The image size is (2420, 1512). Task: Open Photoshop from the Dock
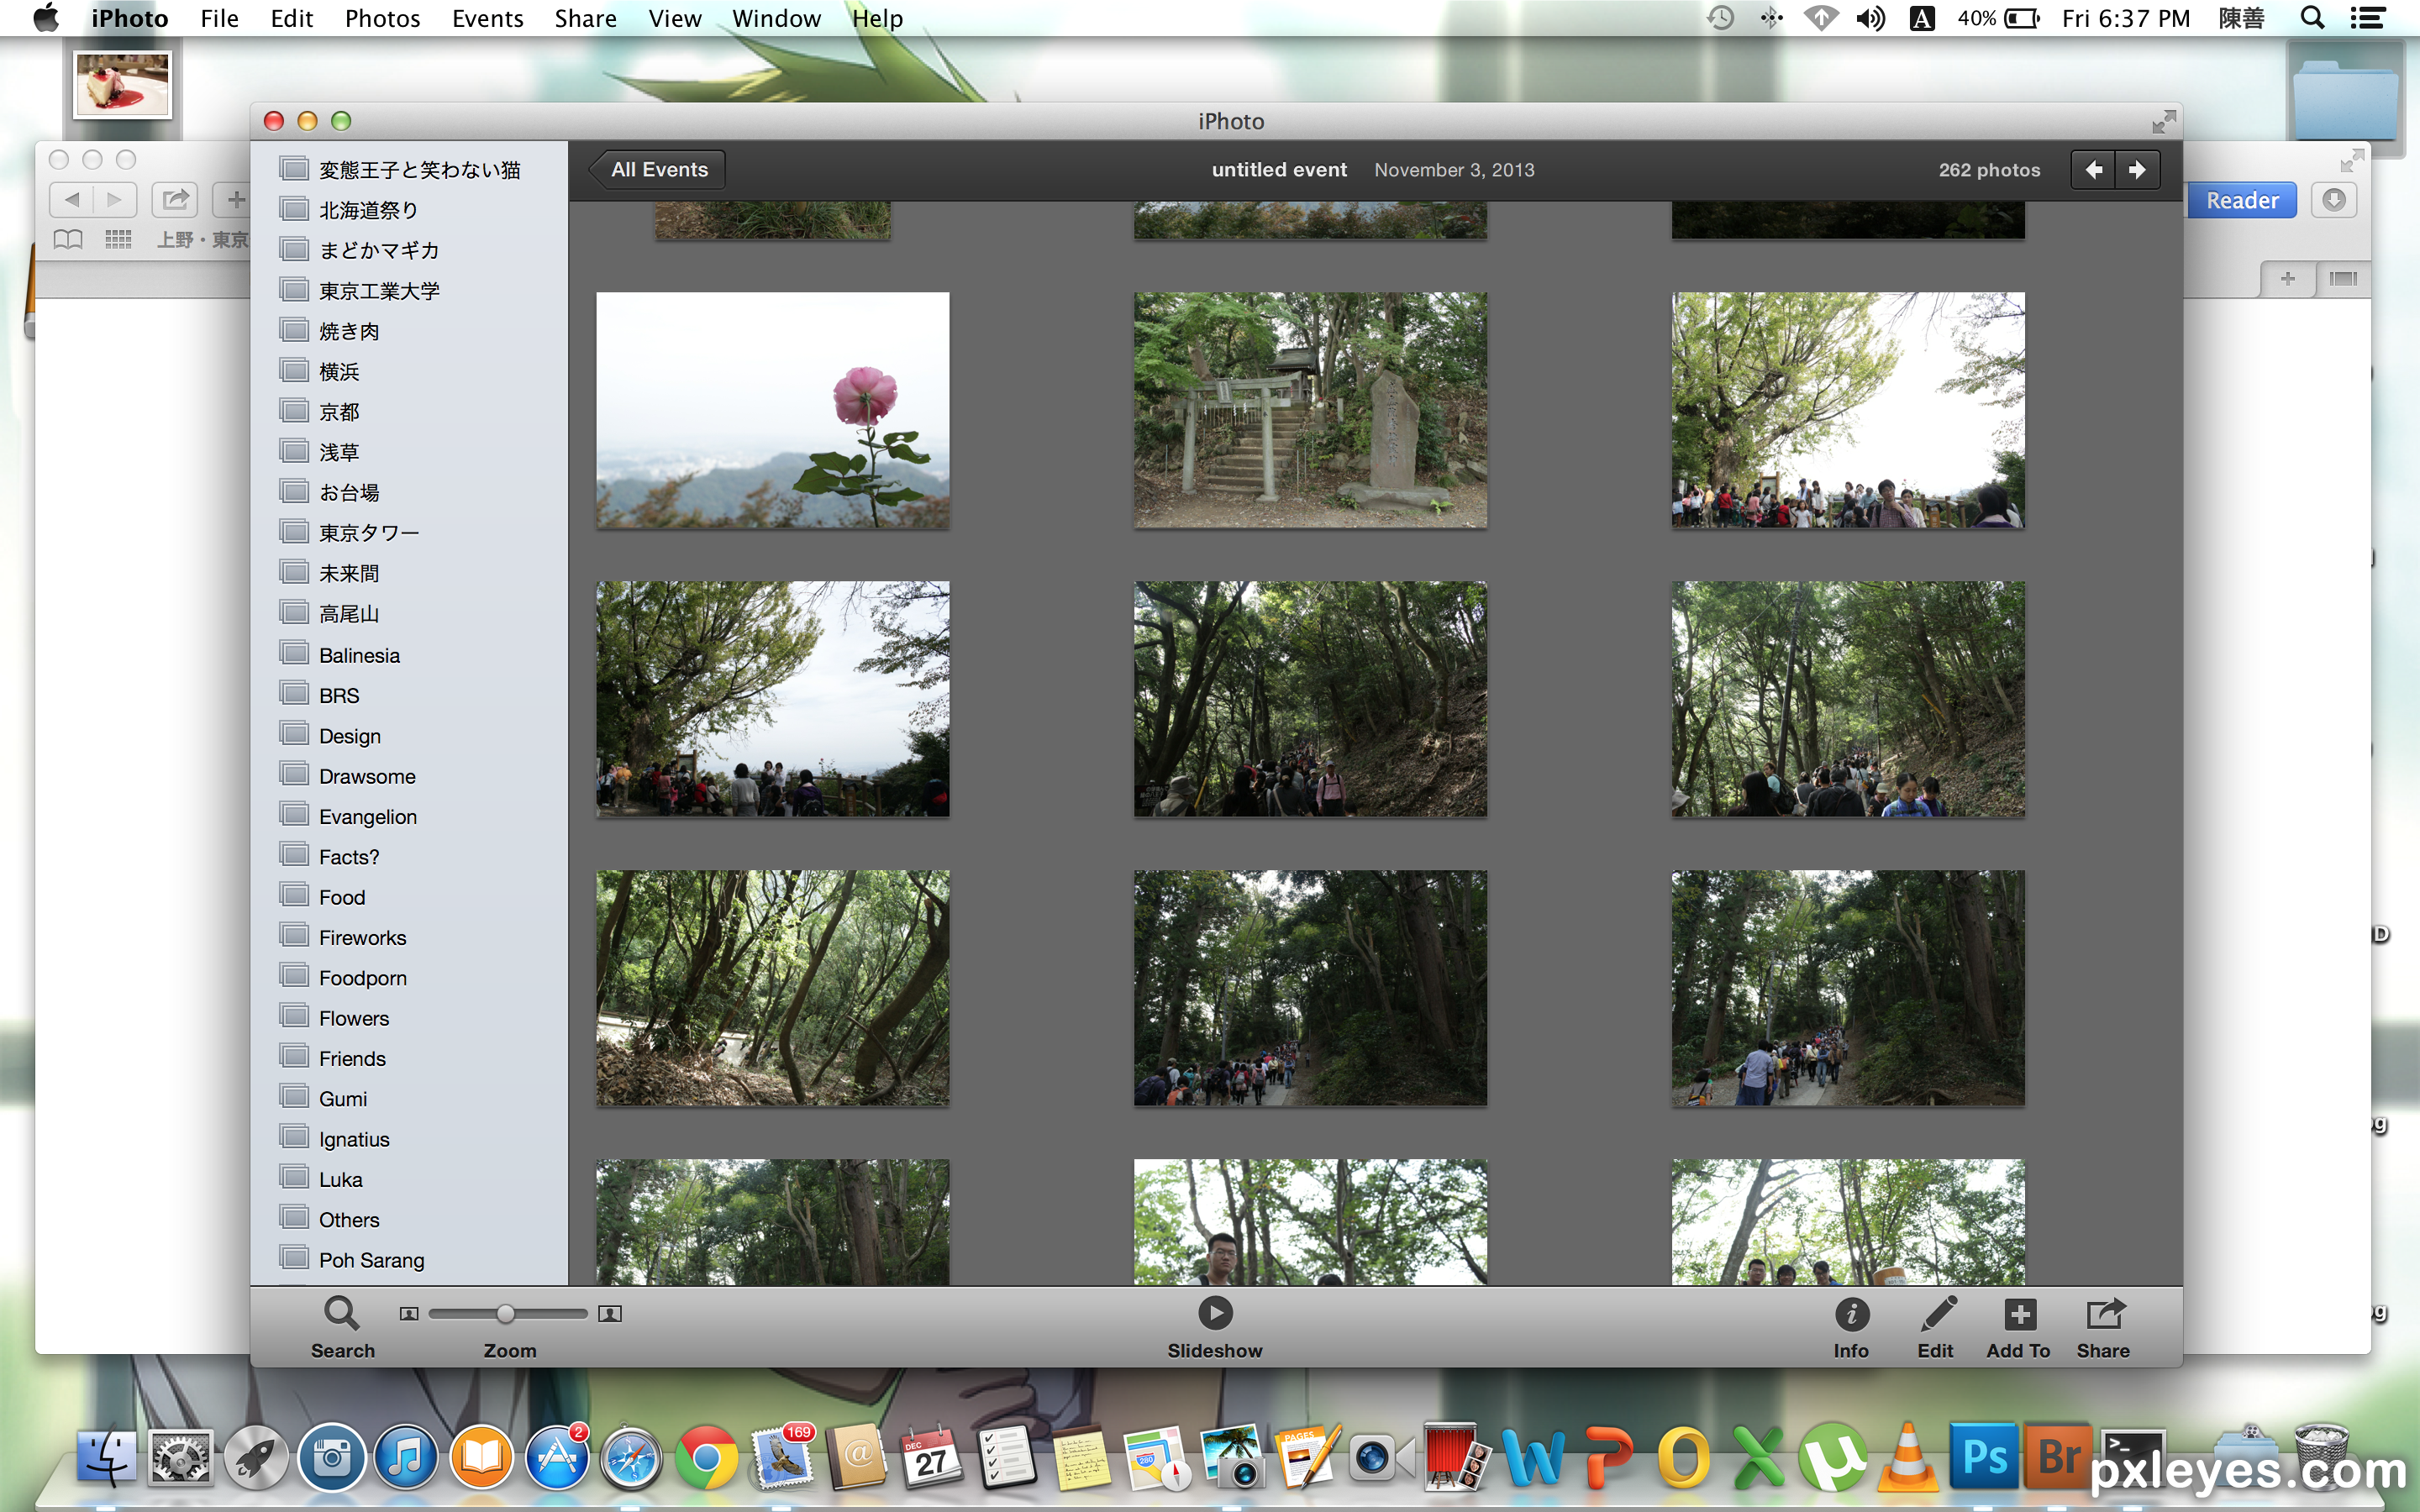pyautogui.click(x=1983, y=1456)
